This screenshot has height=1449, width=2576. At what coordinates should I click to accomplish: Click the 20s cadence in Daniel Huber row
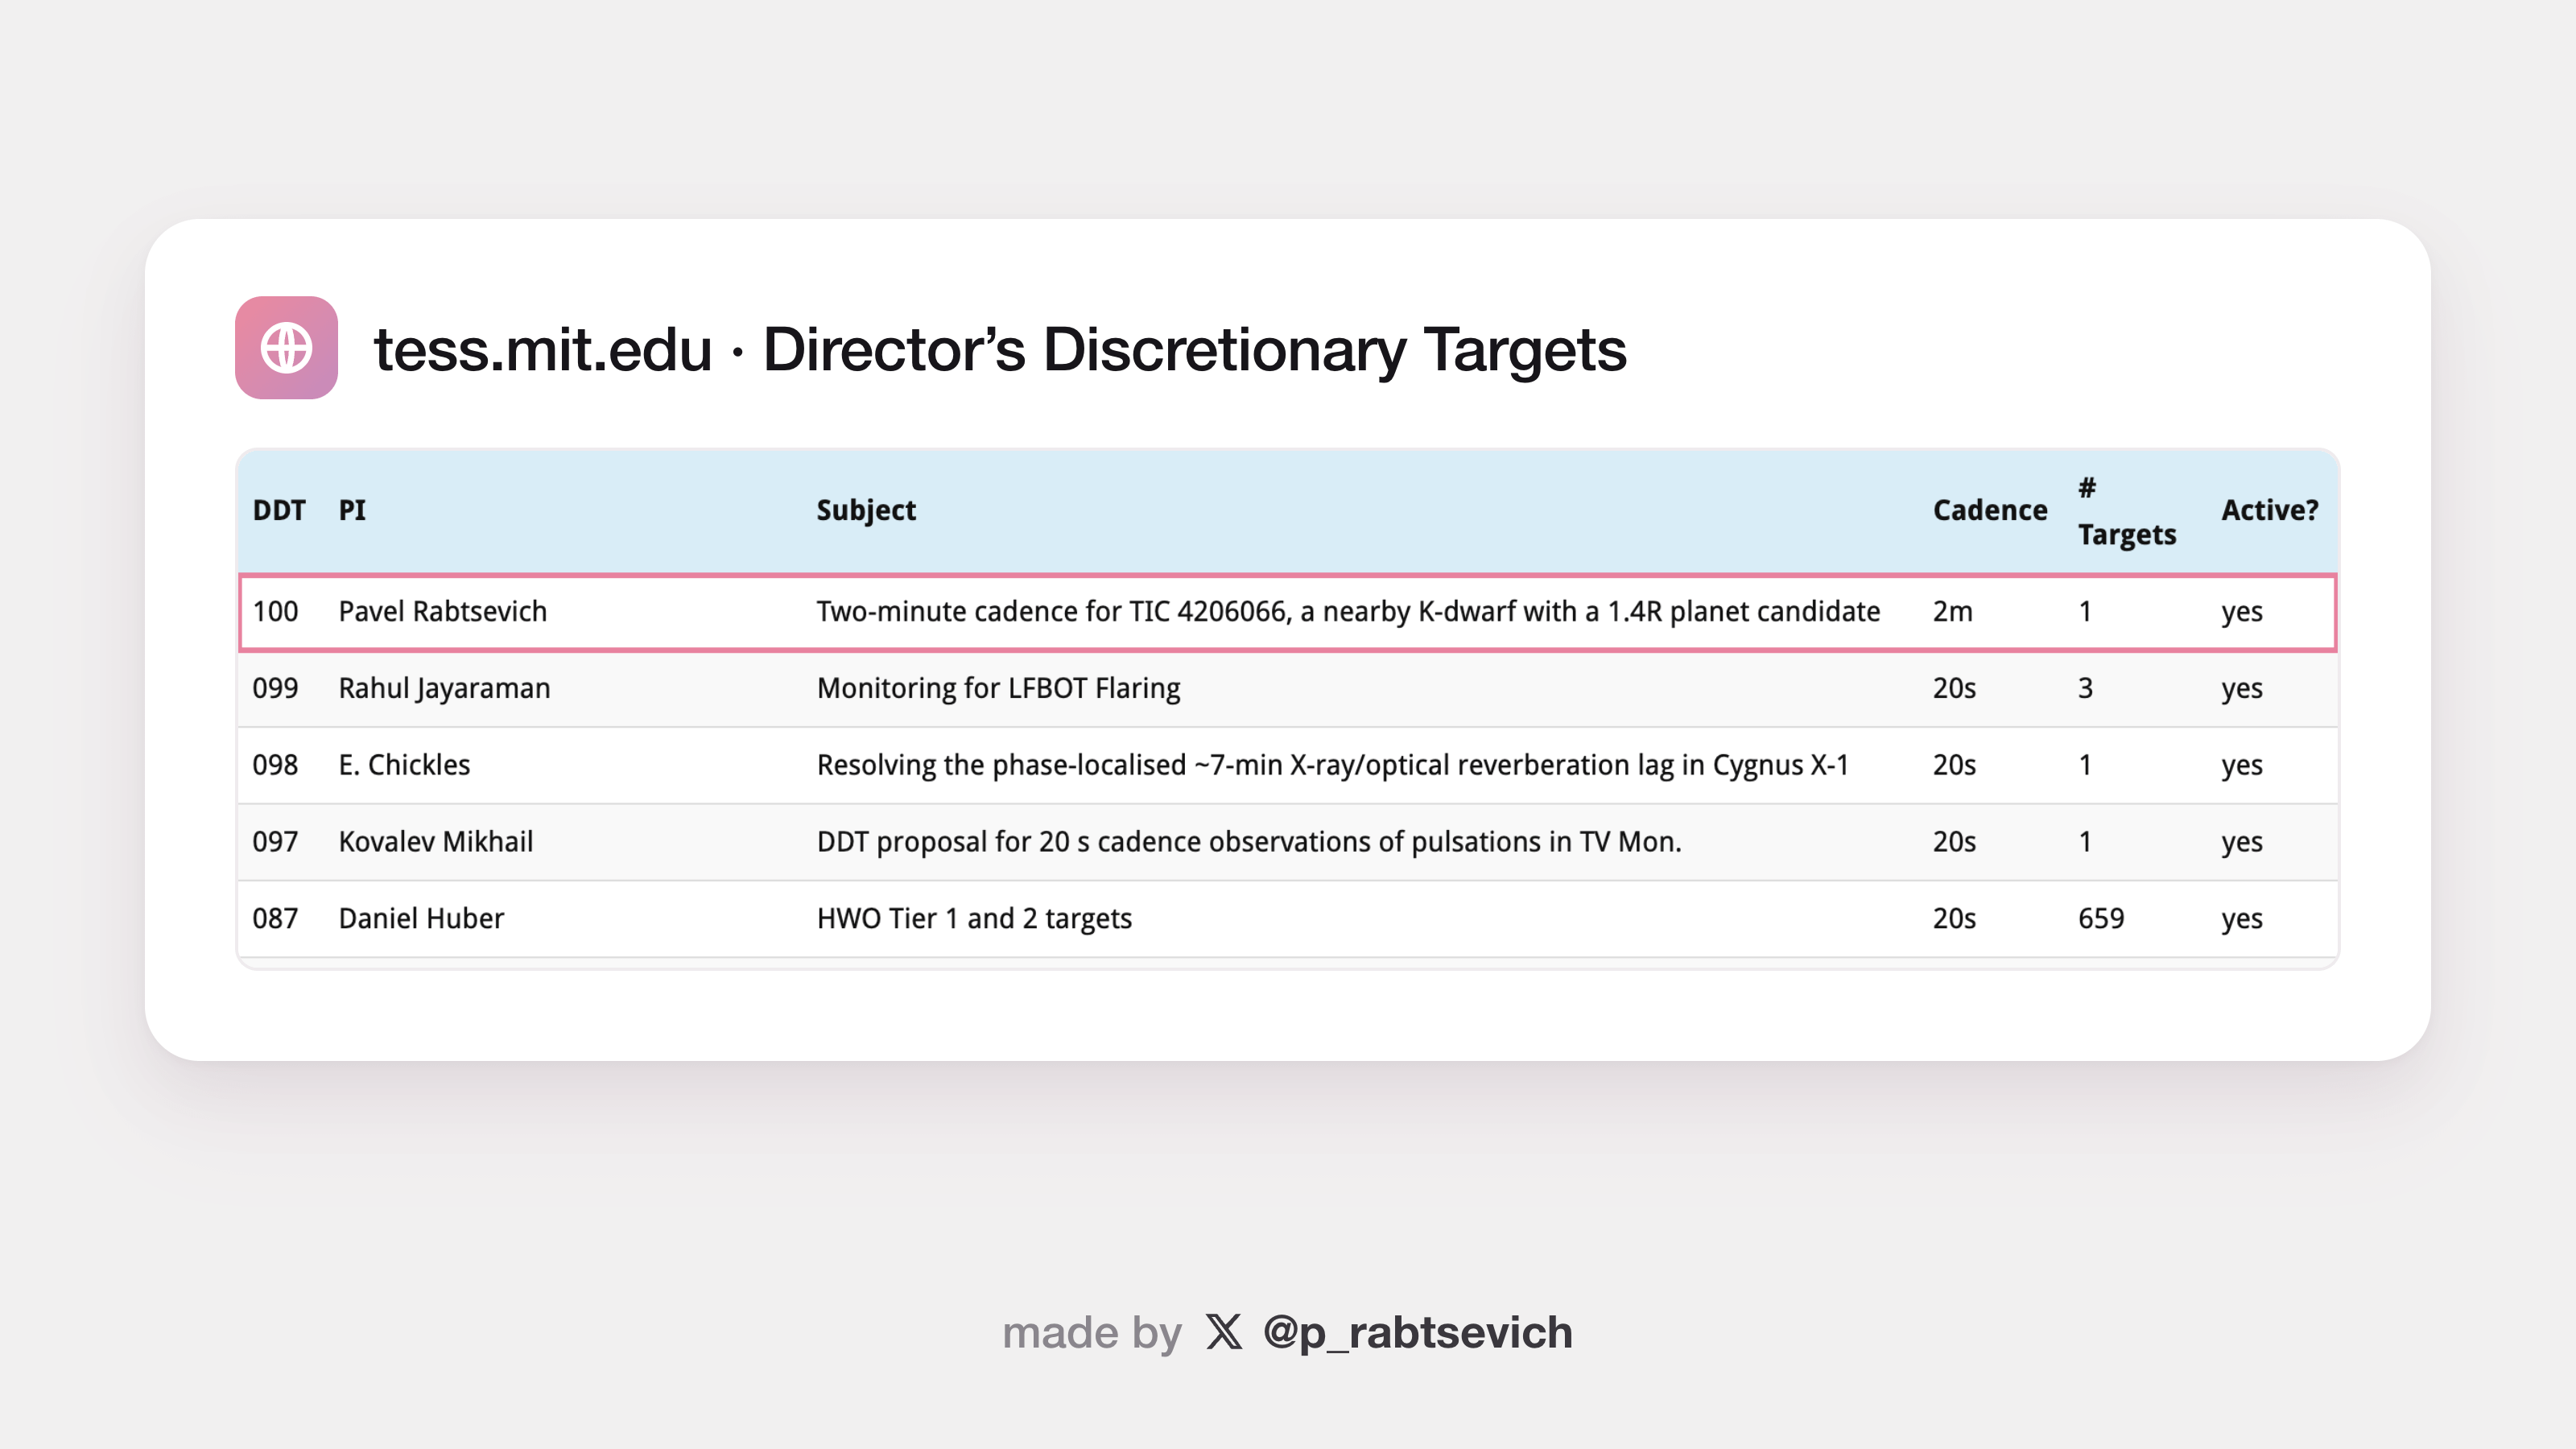[1954, 918]
